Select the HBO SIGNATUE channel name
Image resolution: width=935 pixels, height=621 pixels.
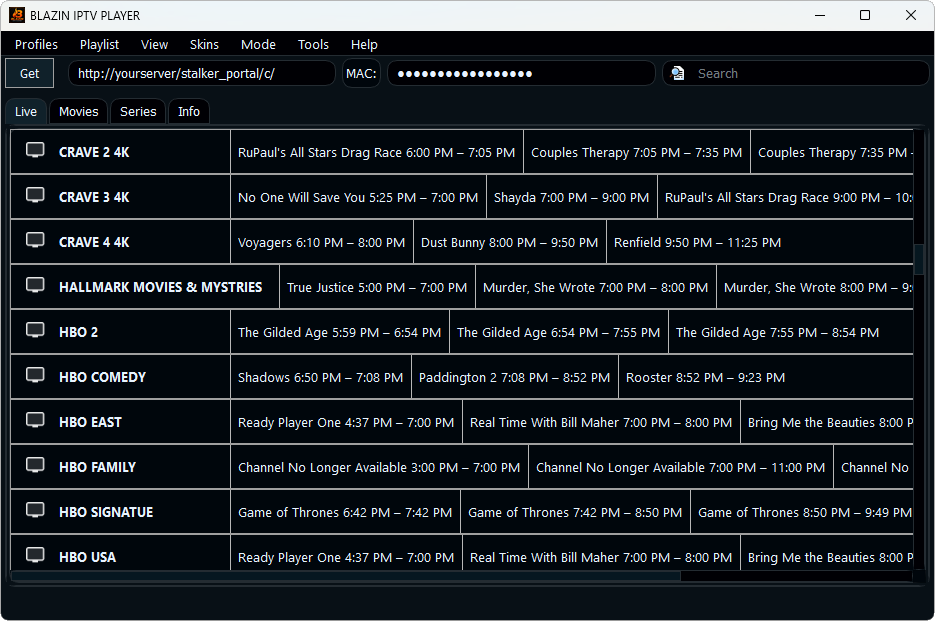[x=106, y=512]
